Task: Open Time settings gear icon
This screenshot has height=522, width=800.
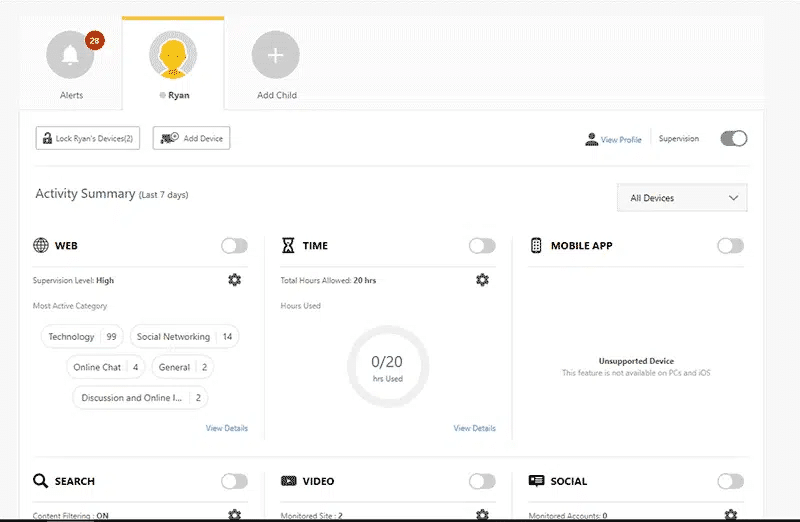Action: coord(482,280)
